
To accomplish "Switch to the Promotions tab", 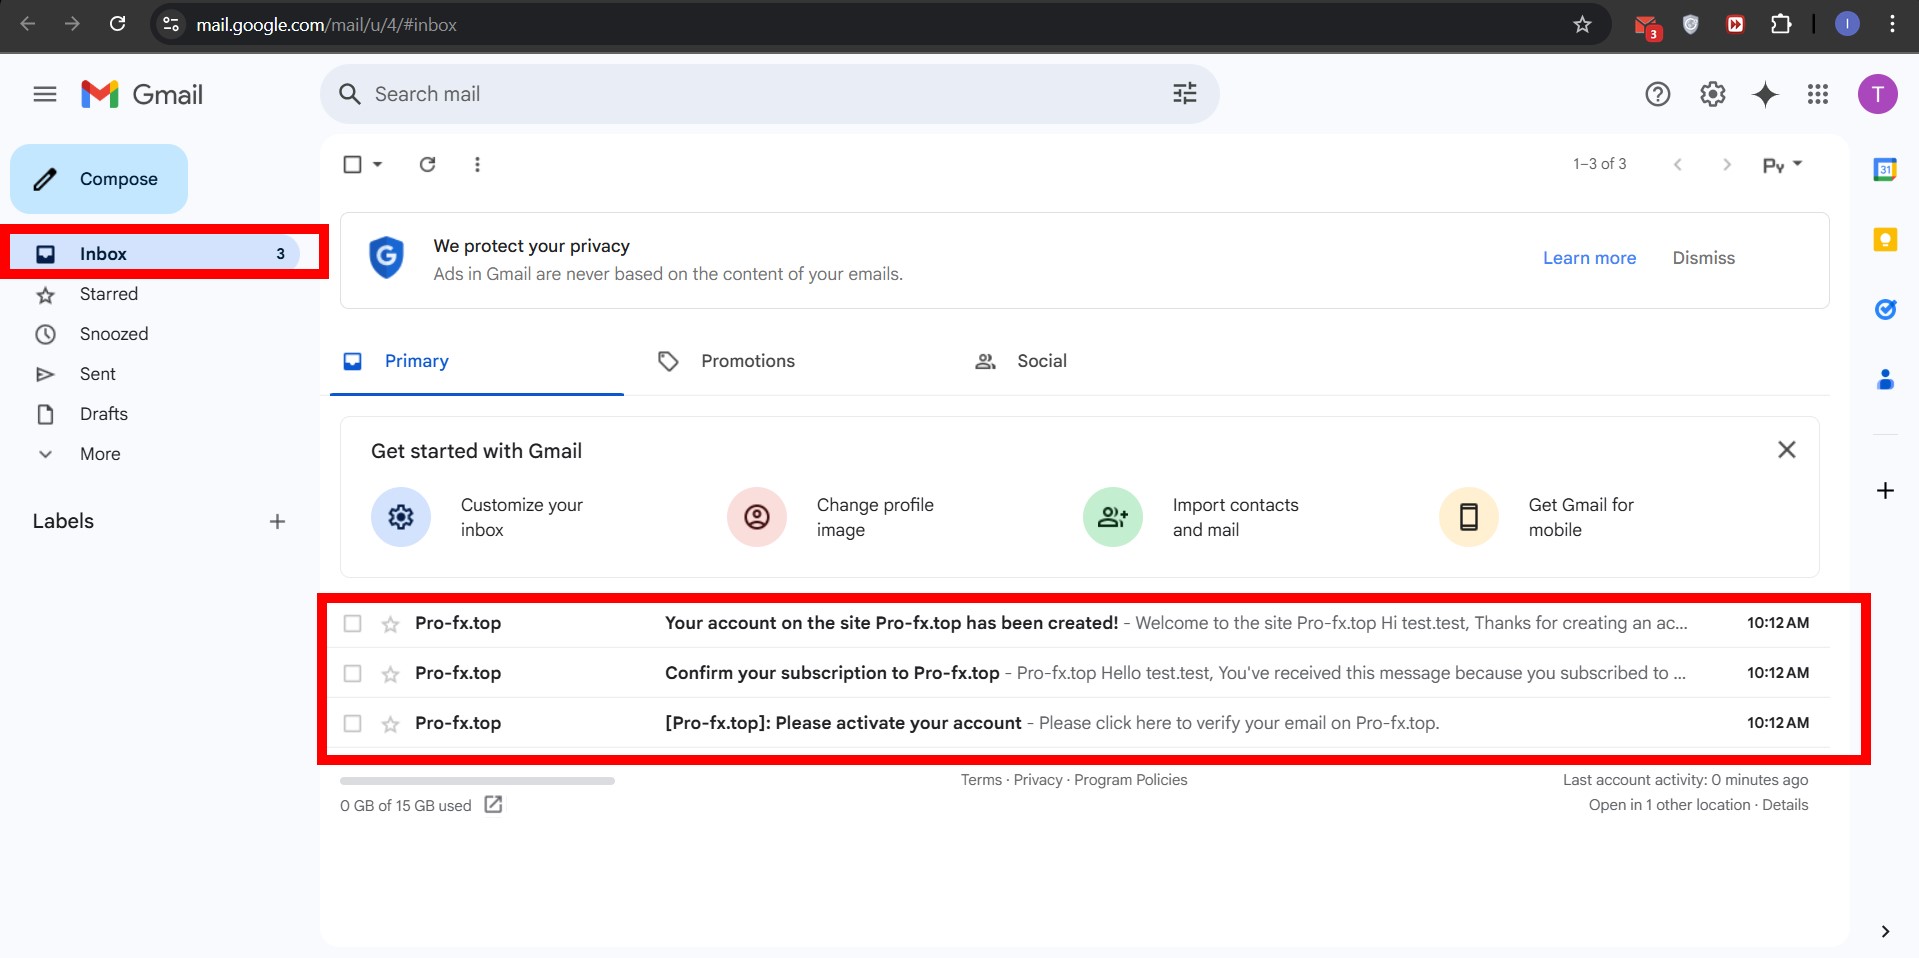I will tap(748, 361).
